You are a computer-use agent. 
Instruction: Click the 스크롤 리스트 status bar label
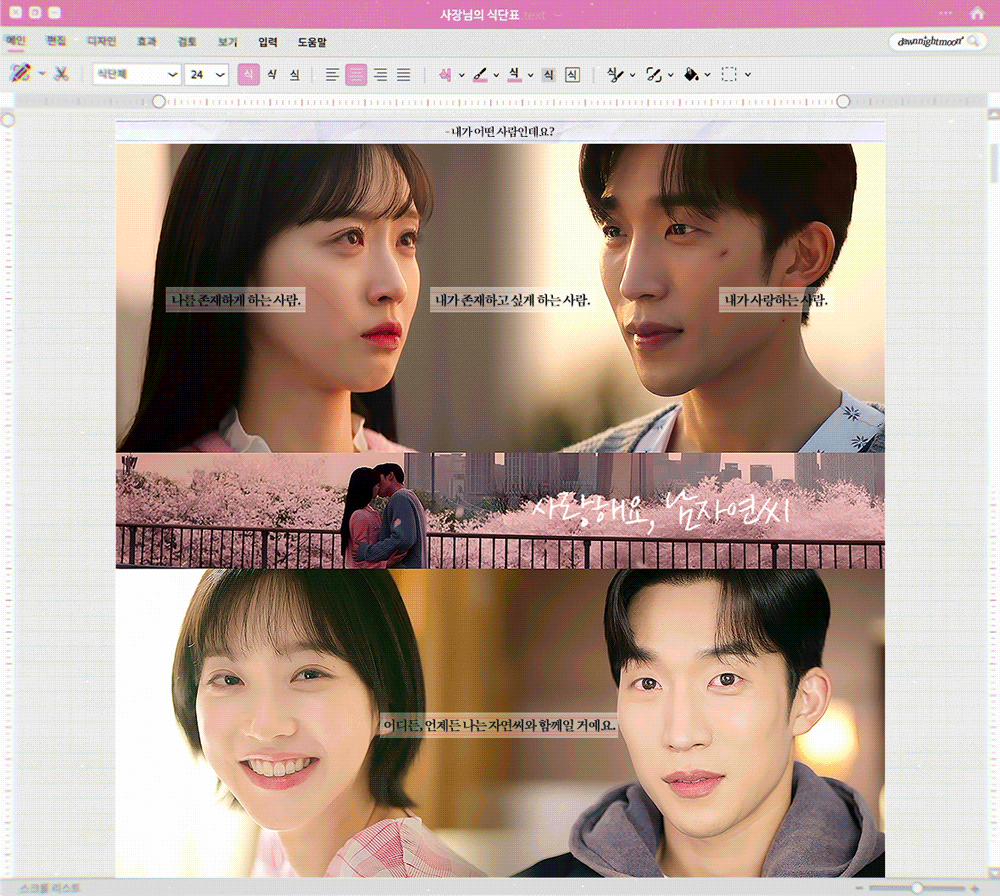tap(50, 888)
